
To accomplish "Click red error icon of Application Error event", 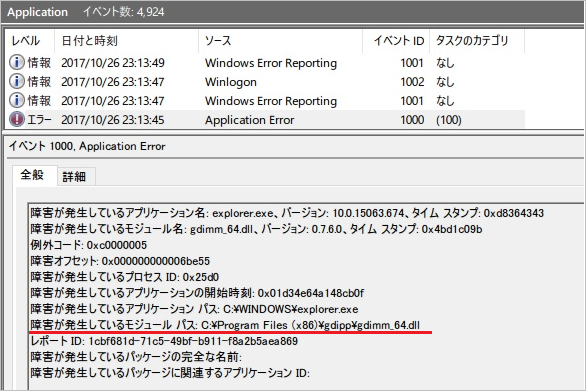I will [17, 120].
